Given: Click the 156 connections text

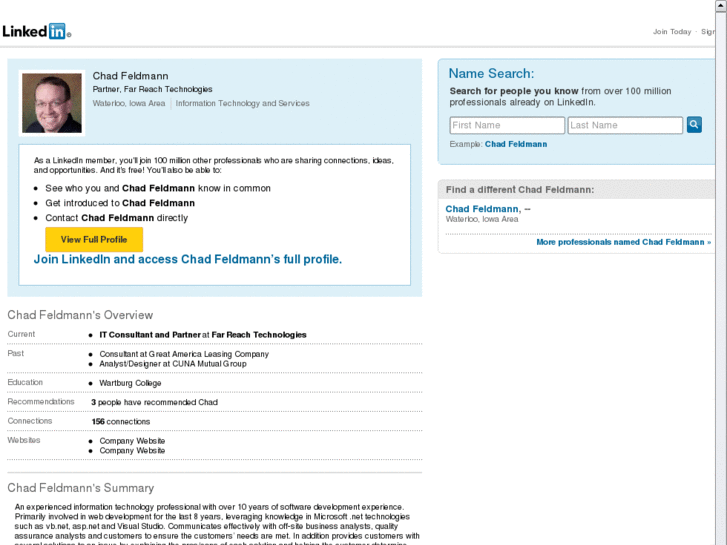Looking at the screenshot, I should tap(121, 422).
